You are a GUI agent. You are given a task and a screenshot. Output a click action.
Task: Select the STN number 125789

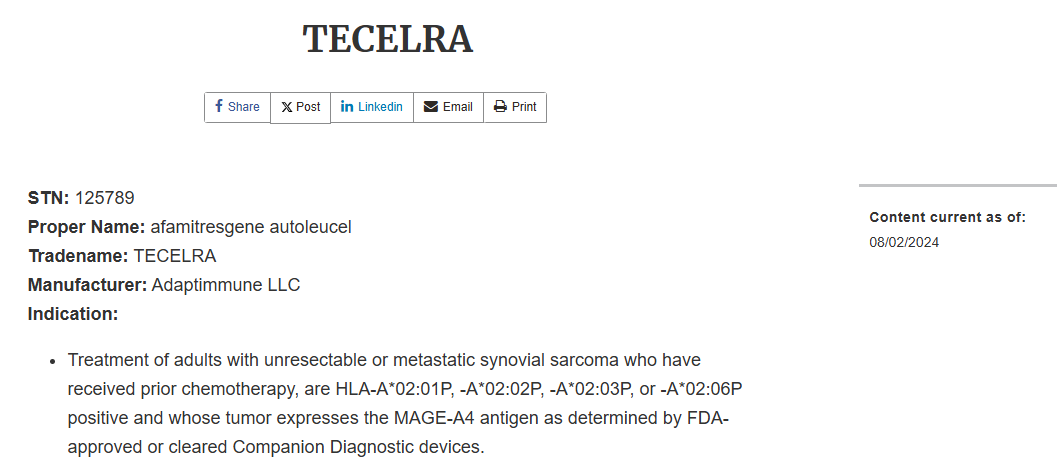[x=104, y=198]
